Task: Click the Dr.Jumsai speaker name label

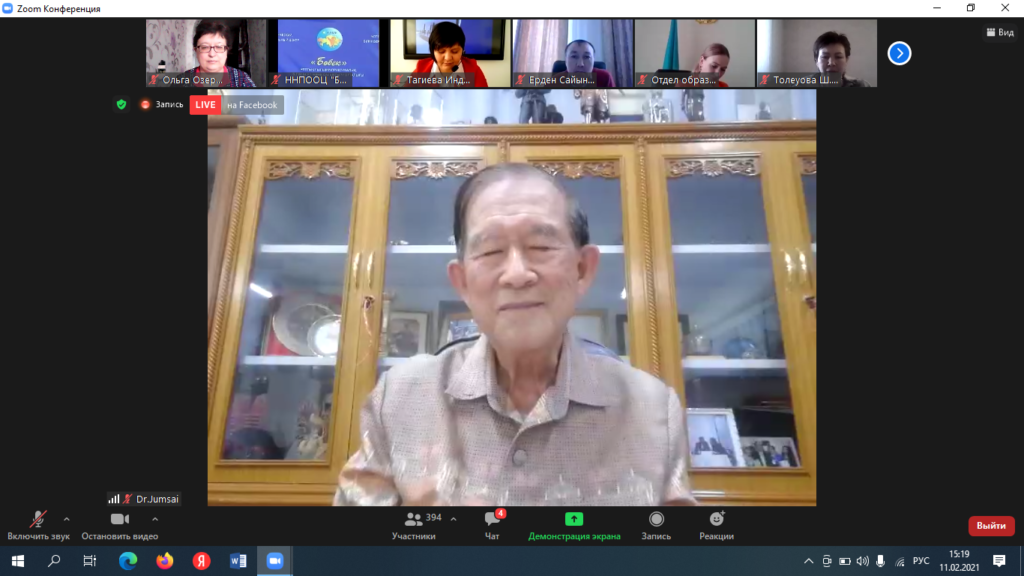Action: tap(157, 499)
